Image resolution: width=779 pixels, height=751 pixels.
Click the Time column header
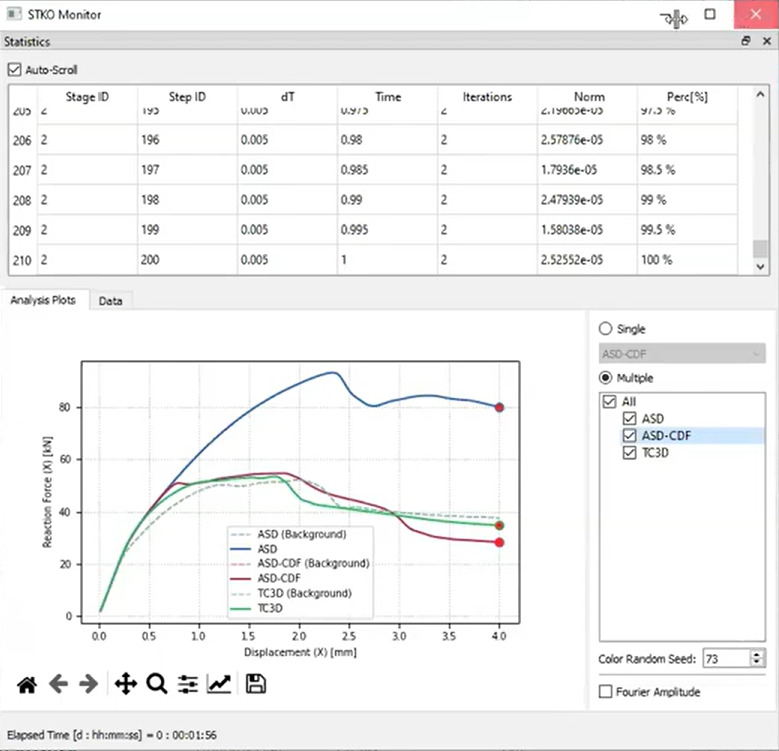(x=388, y=97)
